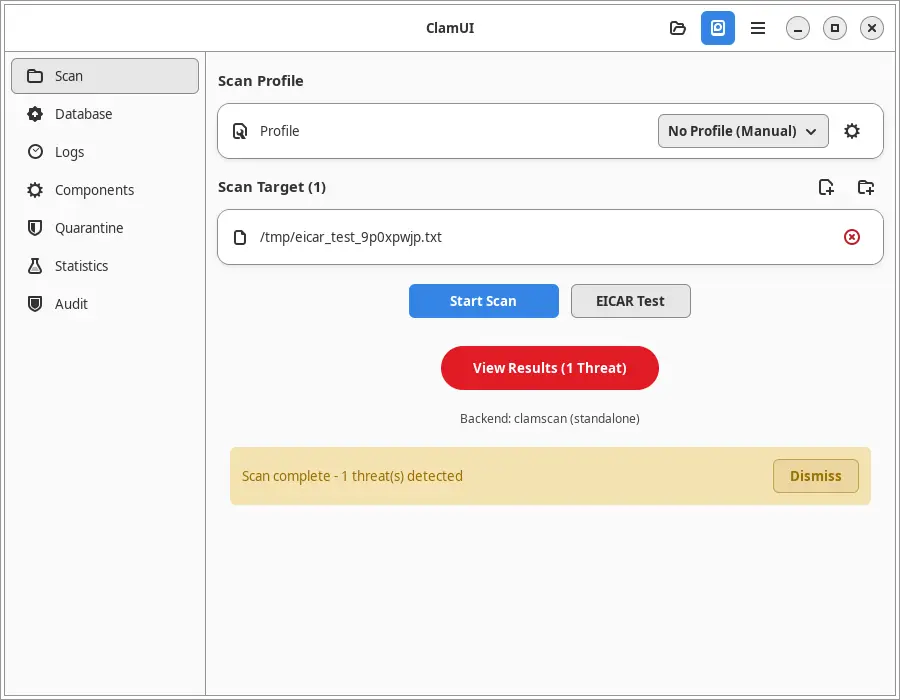Add a file to scan targets

click(x=826, y=187)
